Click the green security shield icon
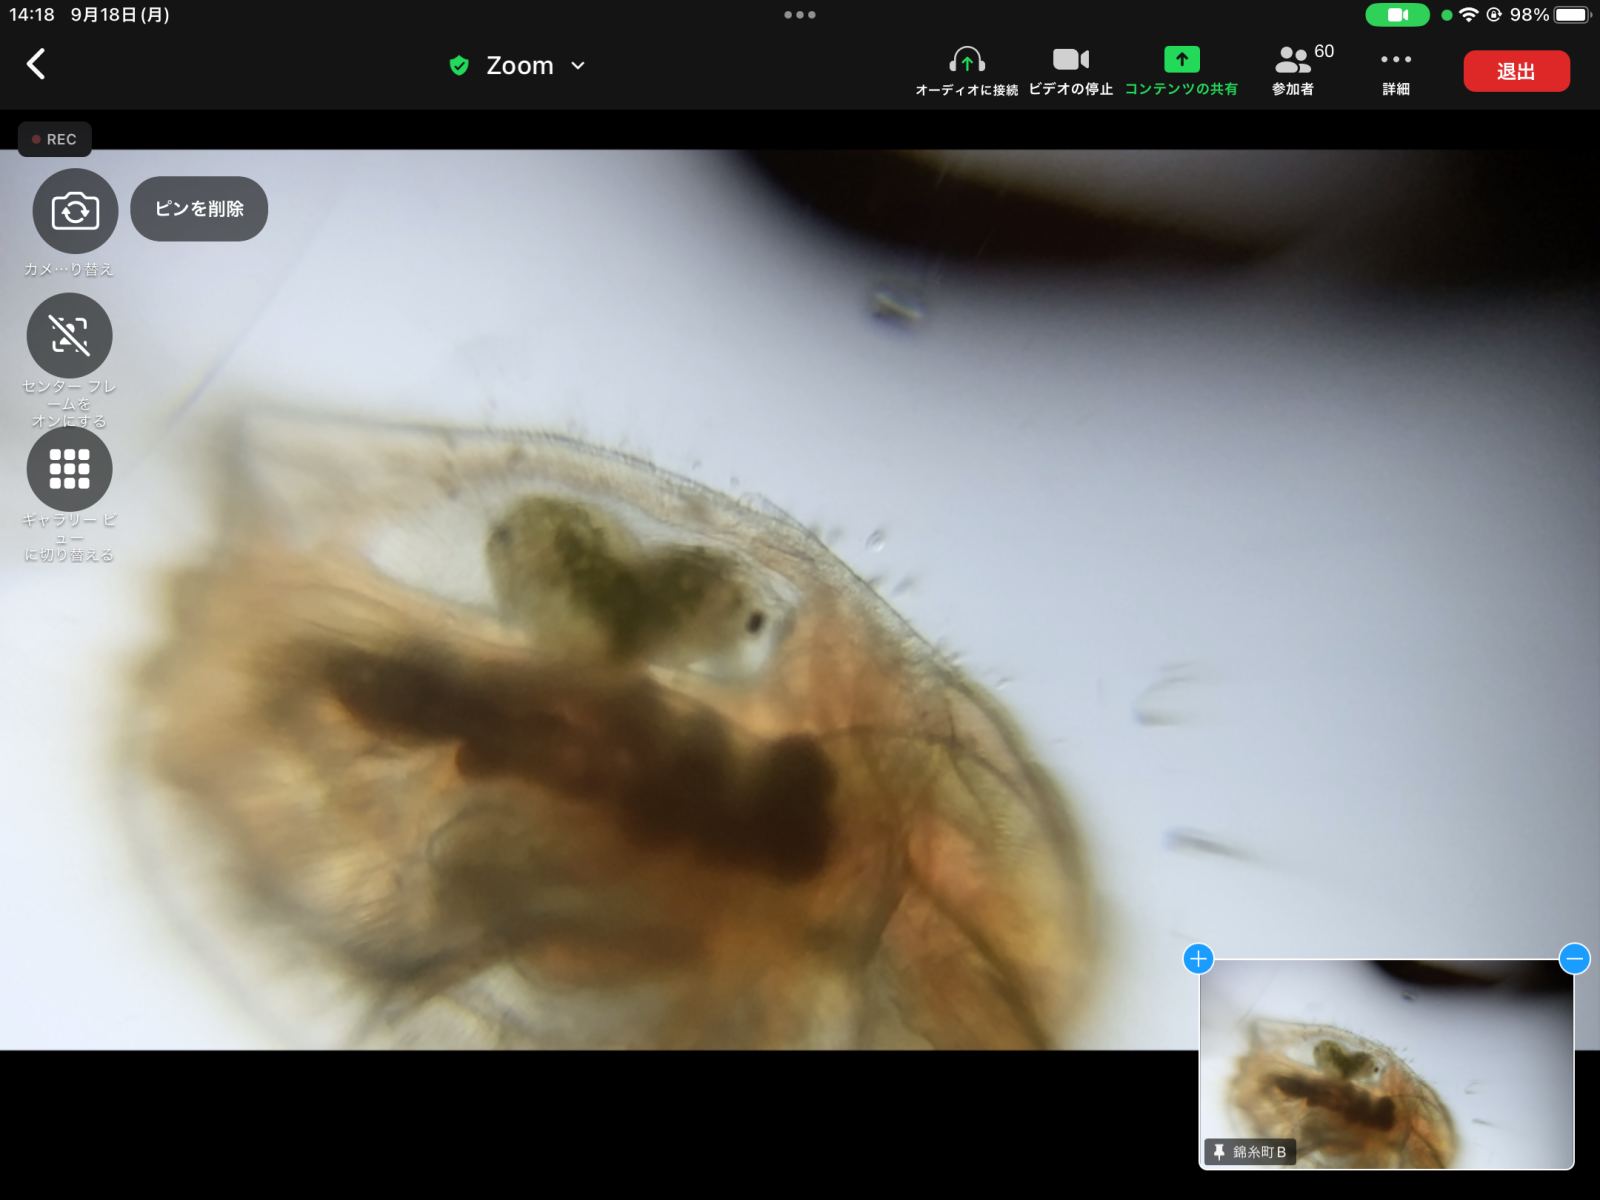This screenshot has height=1200, width=1600. pos(459,66)
